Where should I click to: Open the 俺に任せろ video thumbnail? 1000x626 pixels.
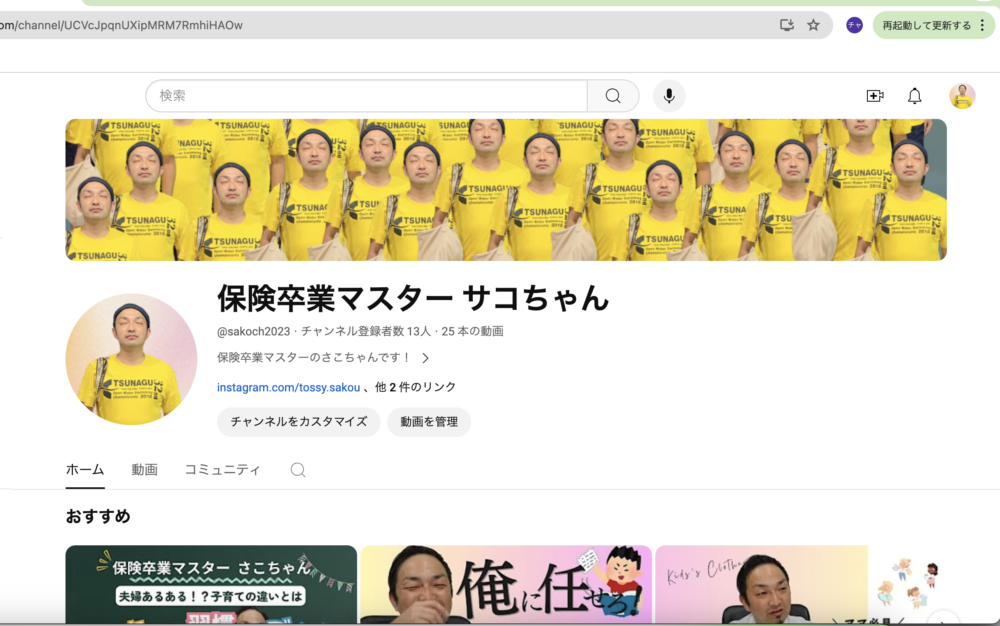click(506, 584)
